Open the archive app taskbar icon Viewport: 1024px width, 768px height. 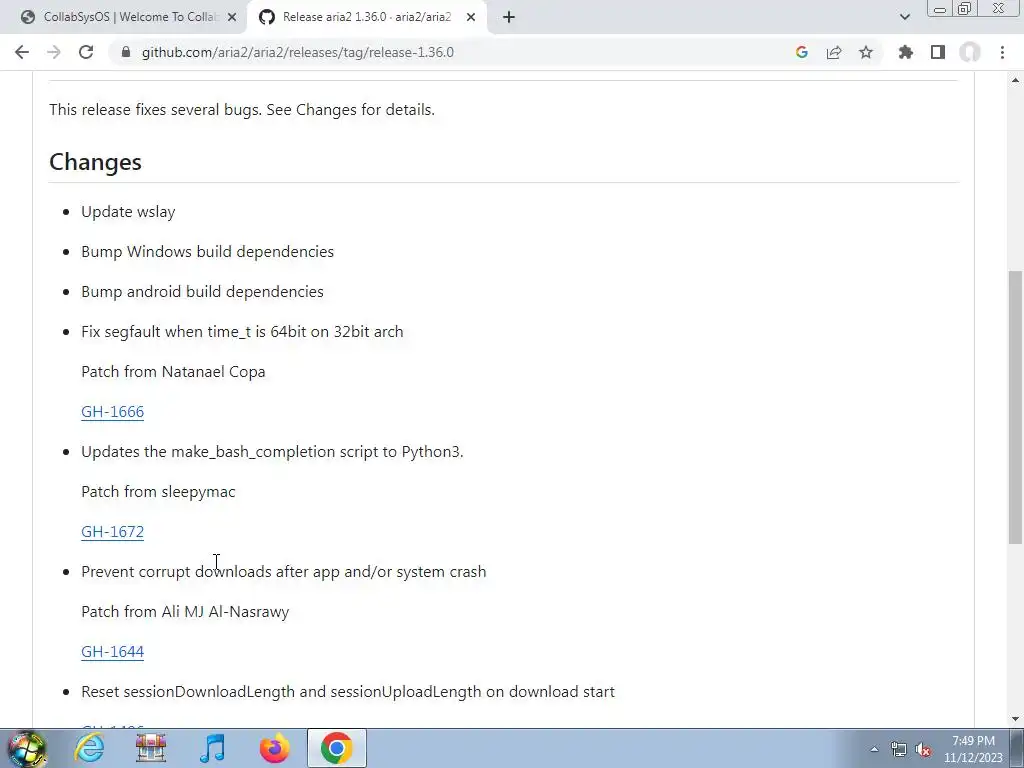[150, 748]
